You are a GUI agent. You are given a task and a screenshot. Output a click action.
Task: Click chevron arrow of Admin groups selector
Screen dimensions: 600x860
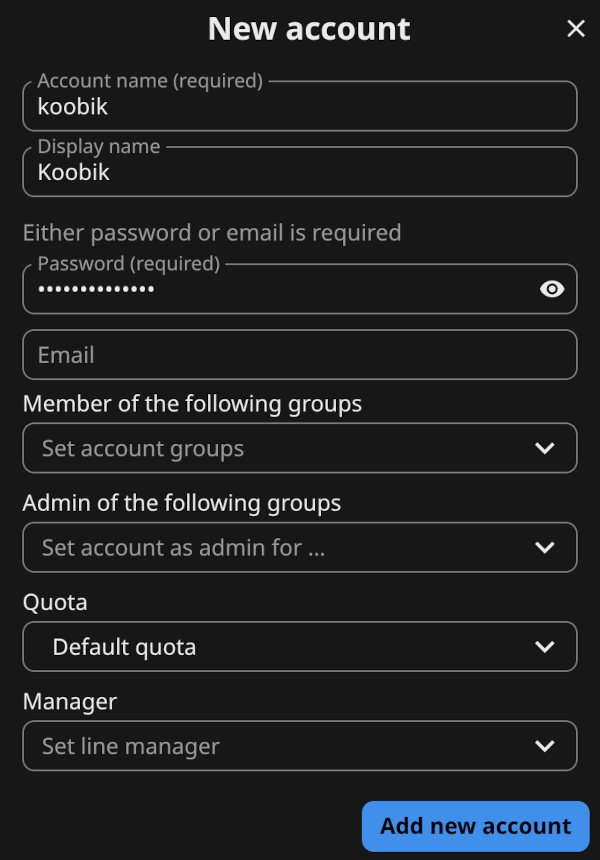pos(545,547)
